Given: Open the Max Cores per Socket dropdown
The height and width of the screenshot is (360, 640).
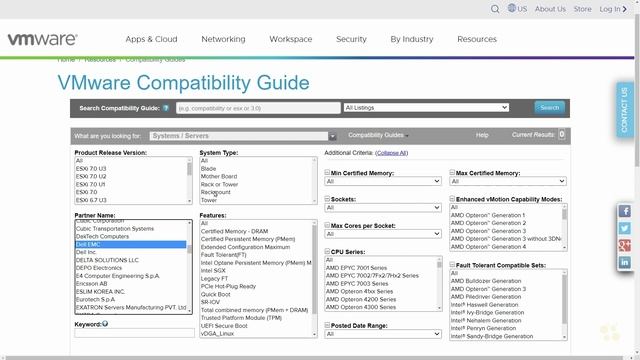Looking at the screenshot, I should [x=383, y=234].
